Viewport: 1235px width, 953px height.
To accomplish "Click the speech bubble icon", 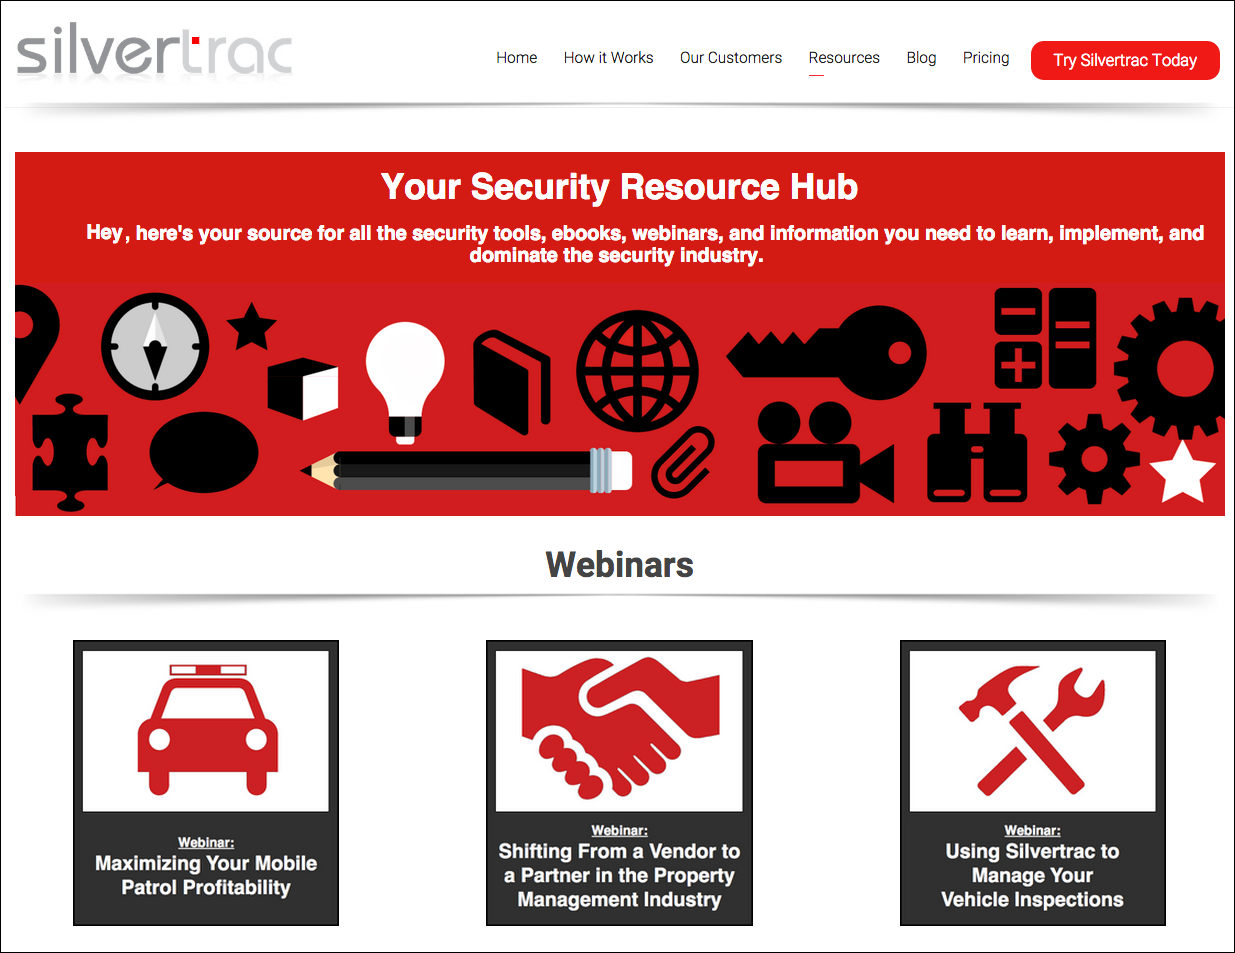I will tap(204, 452).
